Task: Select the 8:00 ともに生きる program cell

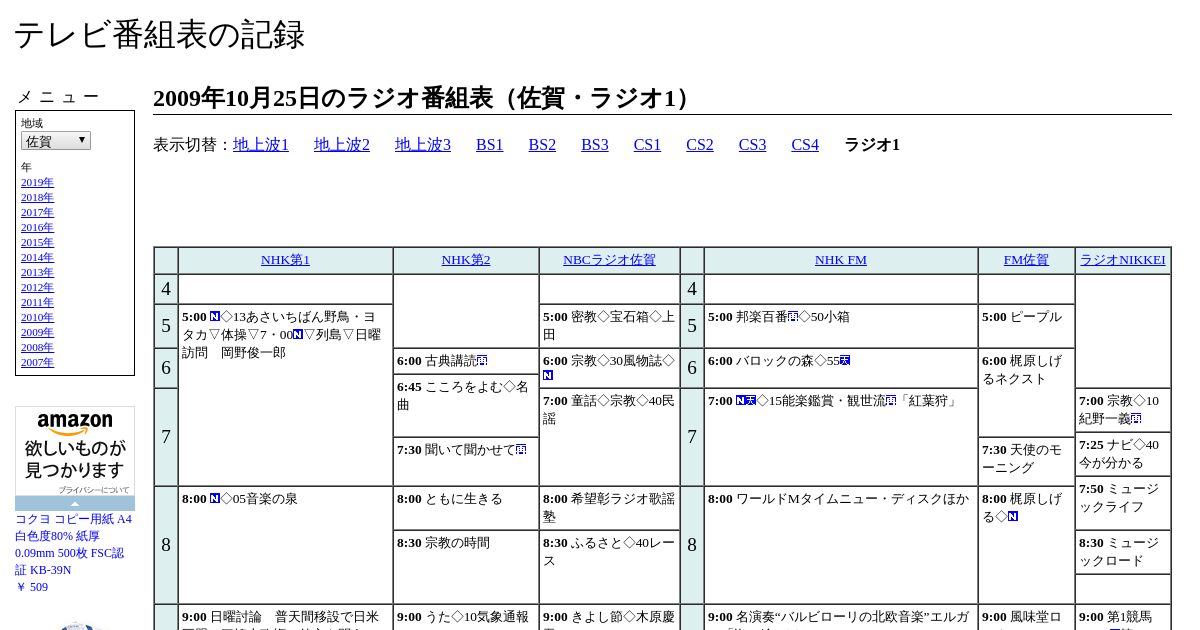Action: (x=466, y=508)
